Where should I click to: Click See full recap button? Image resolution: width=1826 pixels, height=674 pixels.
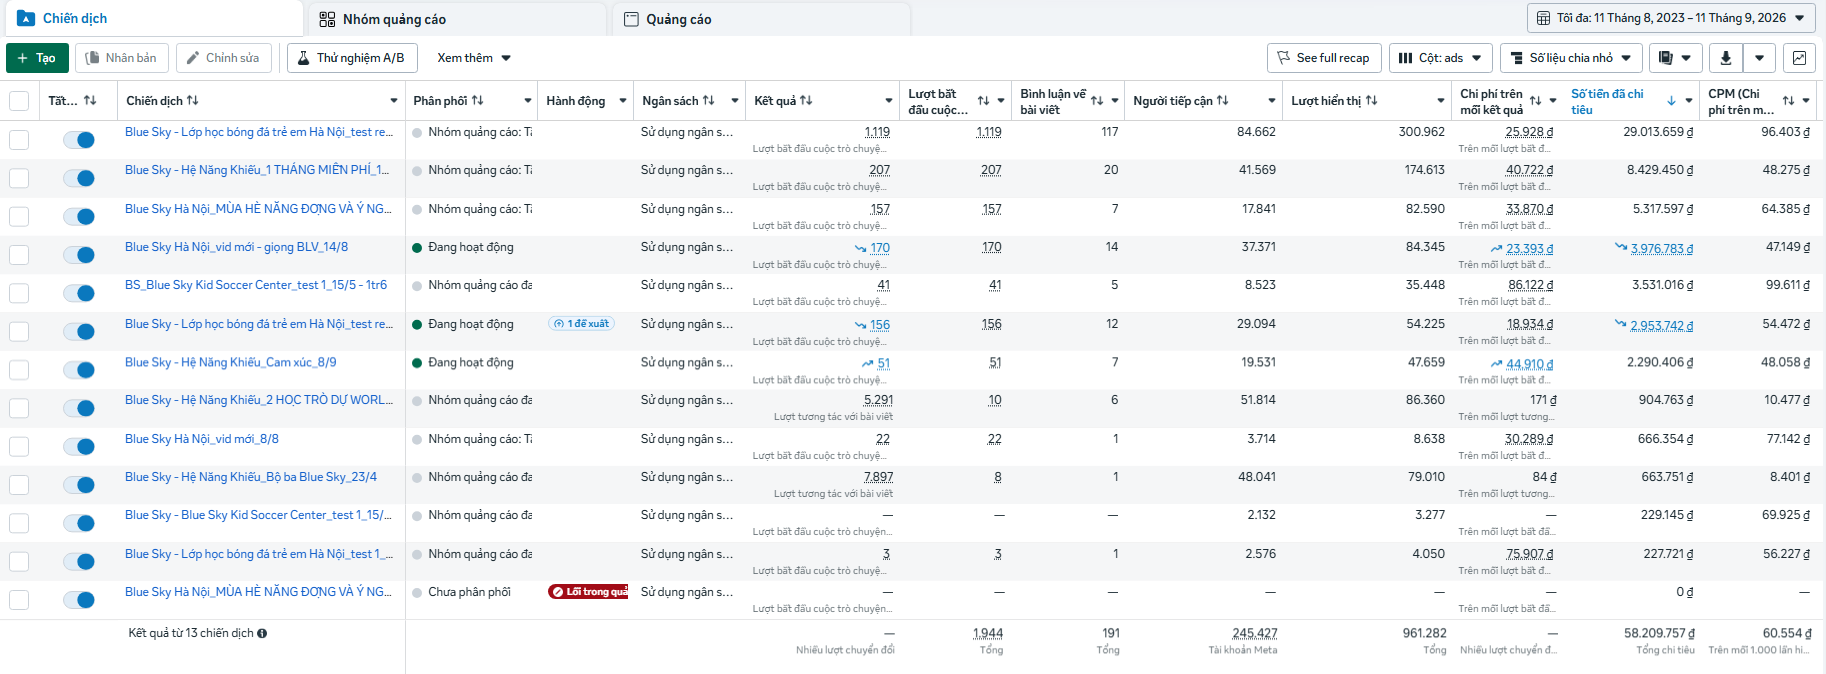coord(1324,58)
